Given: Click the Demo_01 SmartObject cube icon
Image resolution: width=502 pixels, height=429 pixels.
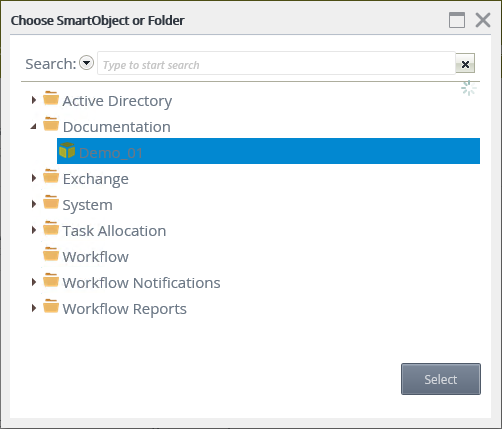Looking at the screenshot, I should pos(67,150).
